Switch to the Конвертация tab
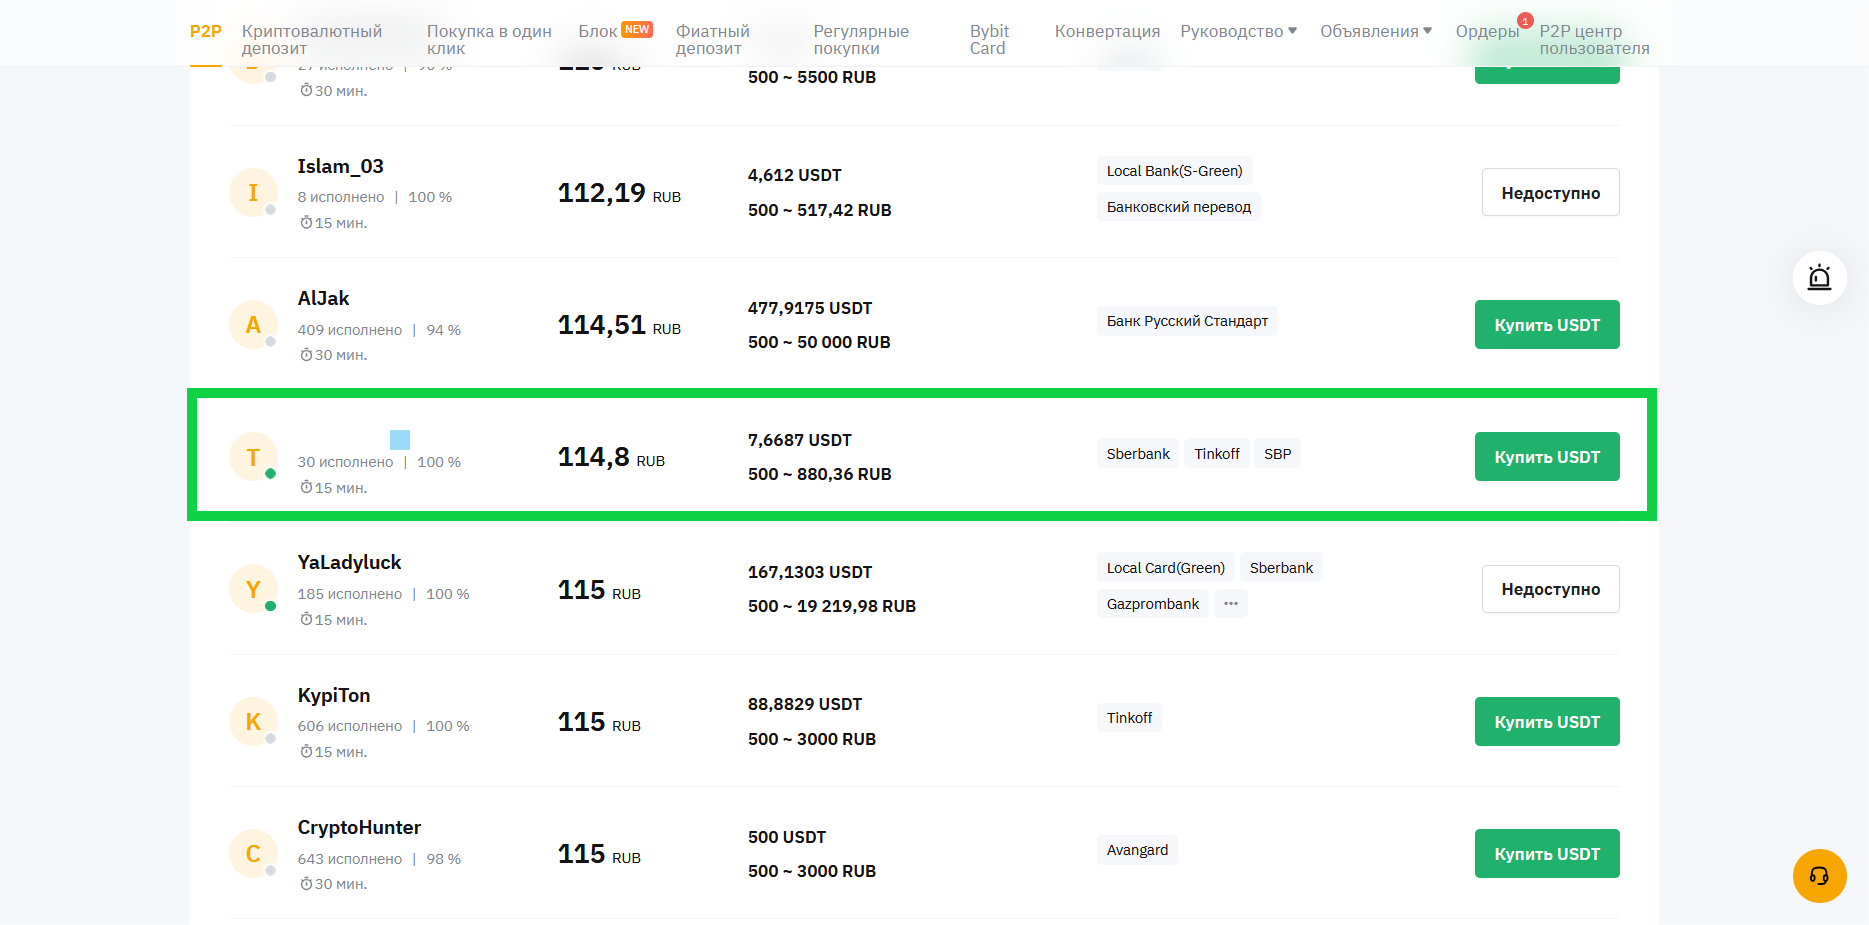Viewport: 1869px width, 925px height. [x=1107, y=31]
